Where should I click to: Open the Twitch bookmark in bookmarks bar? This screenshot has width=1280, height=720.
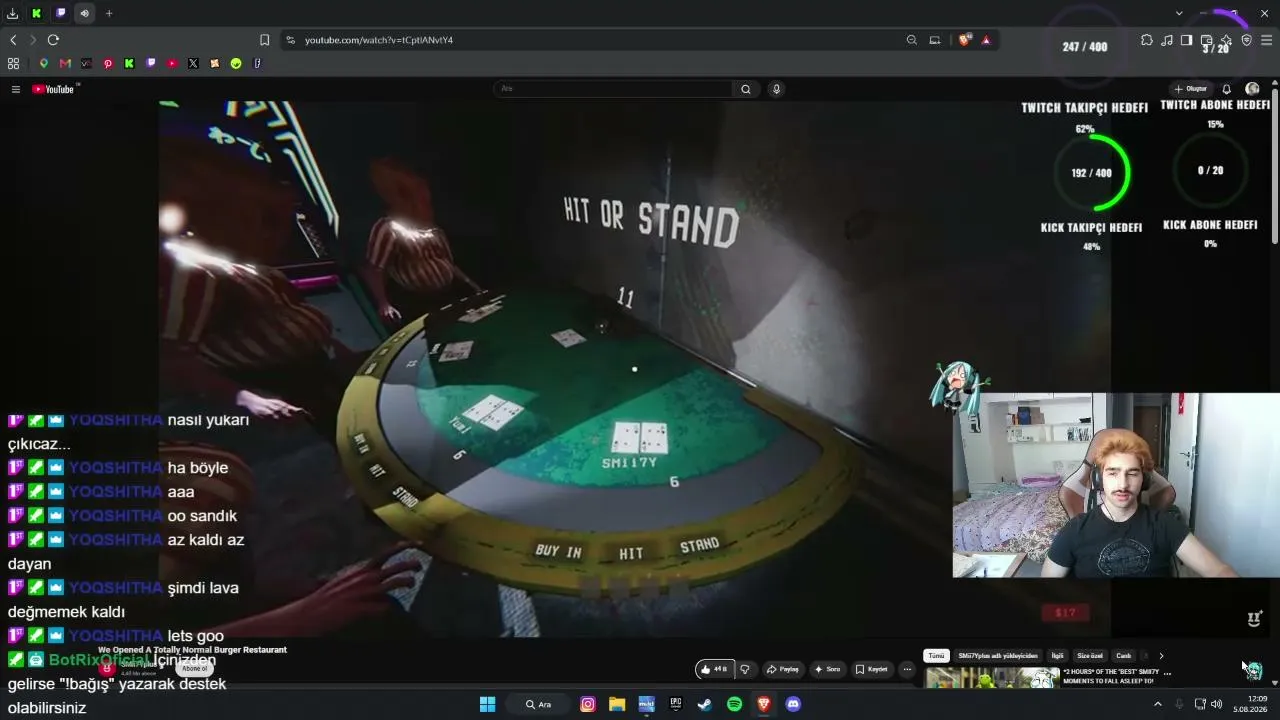[x=151, y=63]
